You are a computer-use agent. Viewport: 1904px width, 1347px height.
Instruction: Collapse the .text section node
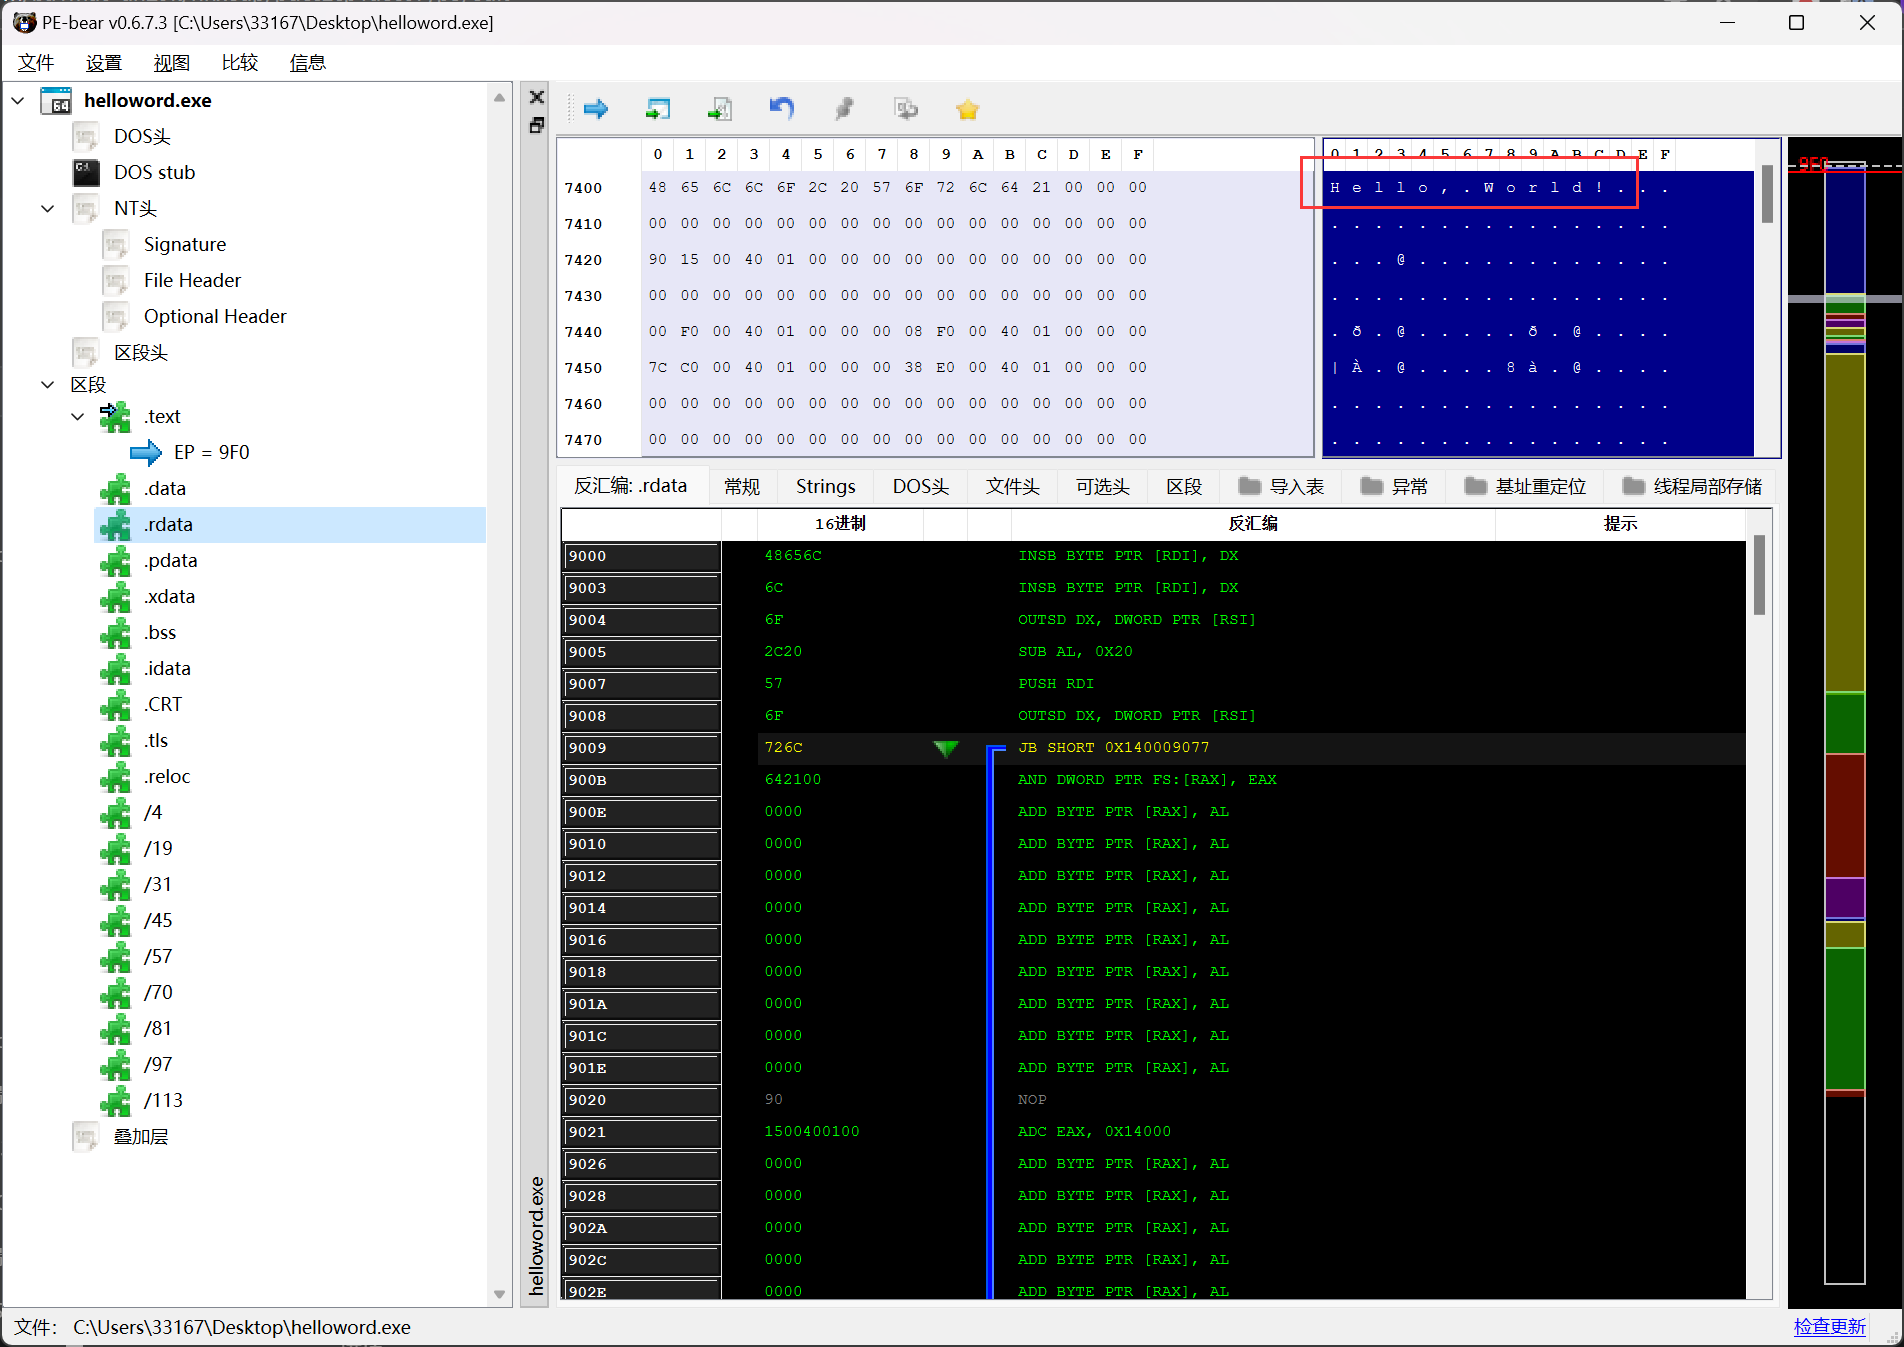tap(77, 416)
